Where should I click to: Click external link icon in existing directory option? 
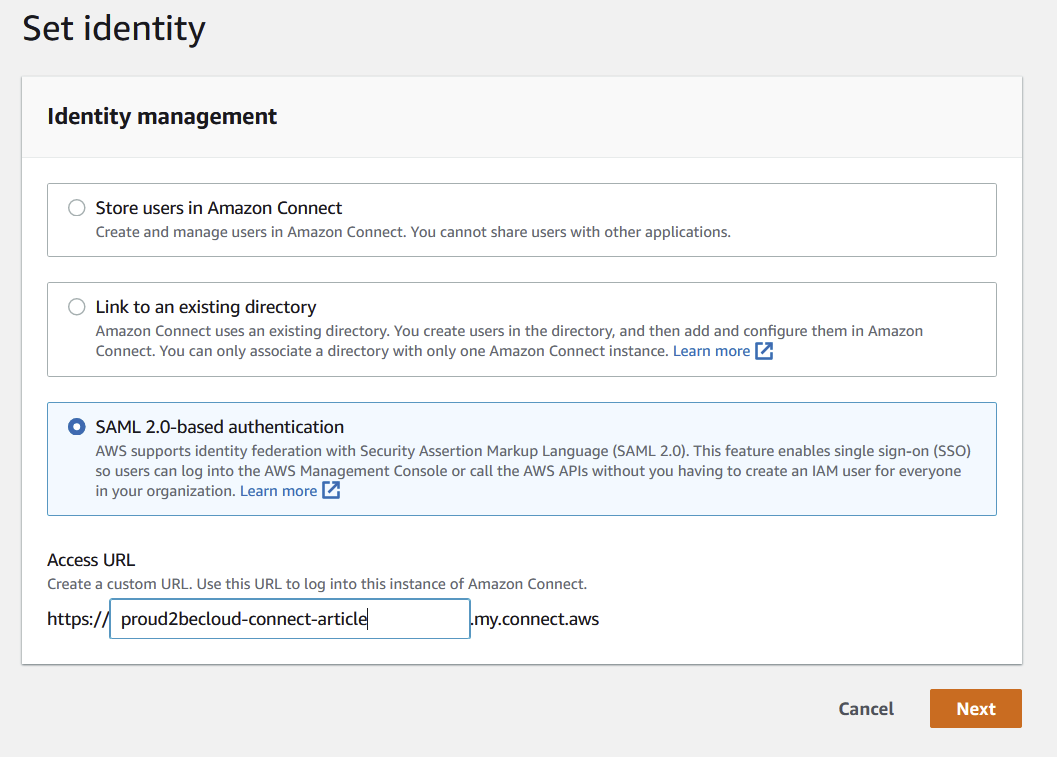(x=764, y=351)
